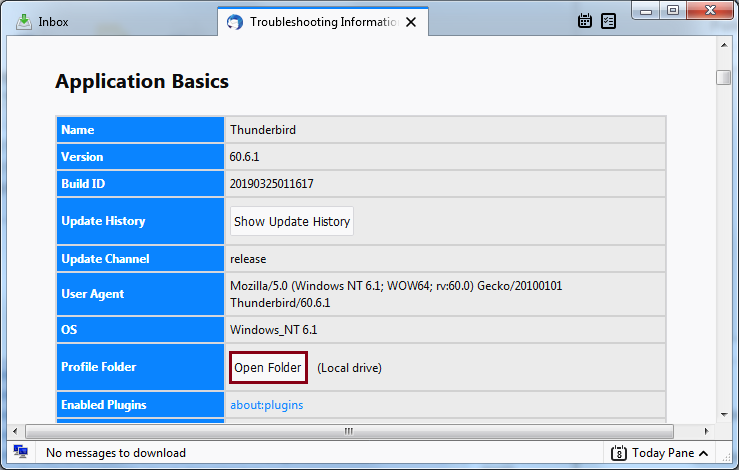Image resolution: width=739 pixels, height=470 pixels.
Task: Click the 'Version' row header
Action: (140, 157)
